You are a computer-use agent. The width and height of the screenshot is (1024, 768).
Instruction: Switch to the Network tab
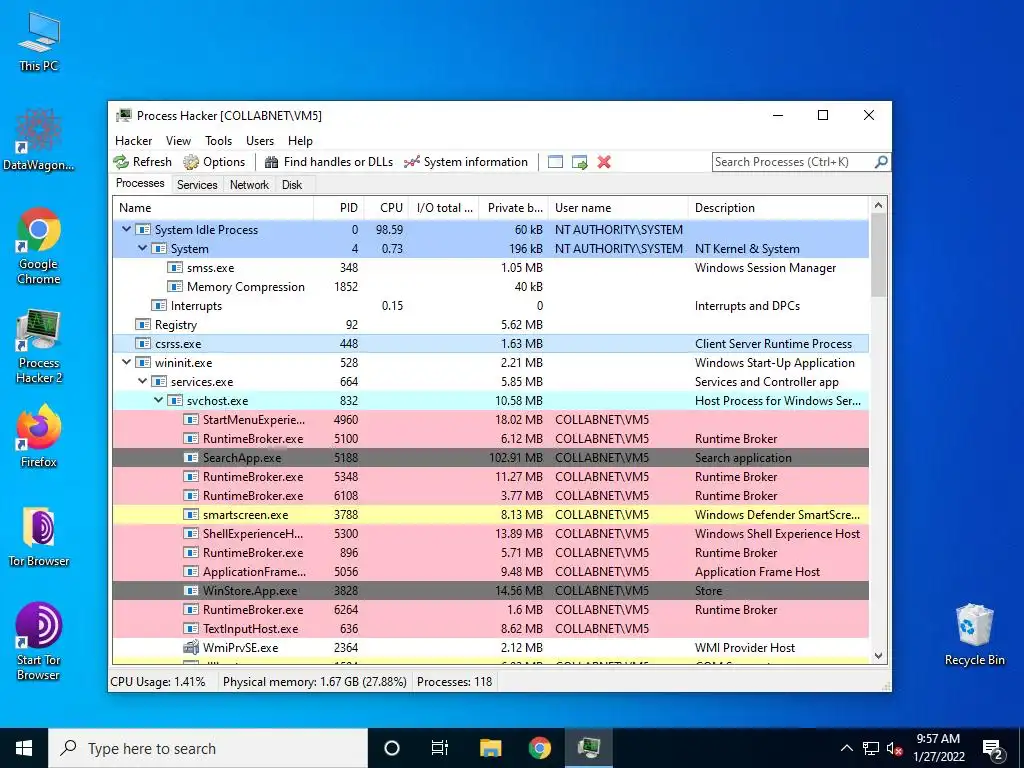(x=249, y=185)
